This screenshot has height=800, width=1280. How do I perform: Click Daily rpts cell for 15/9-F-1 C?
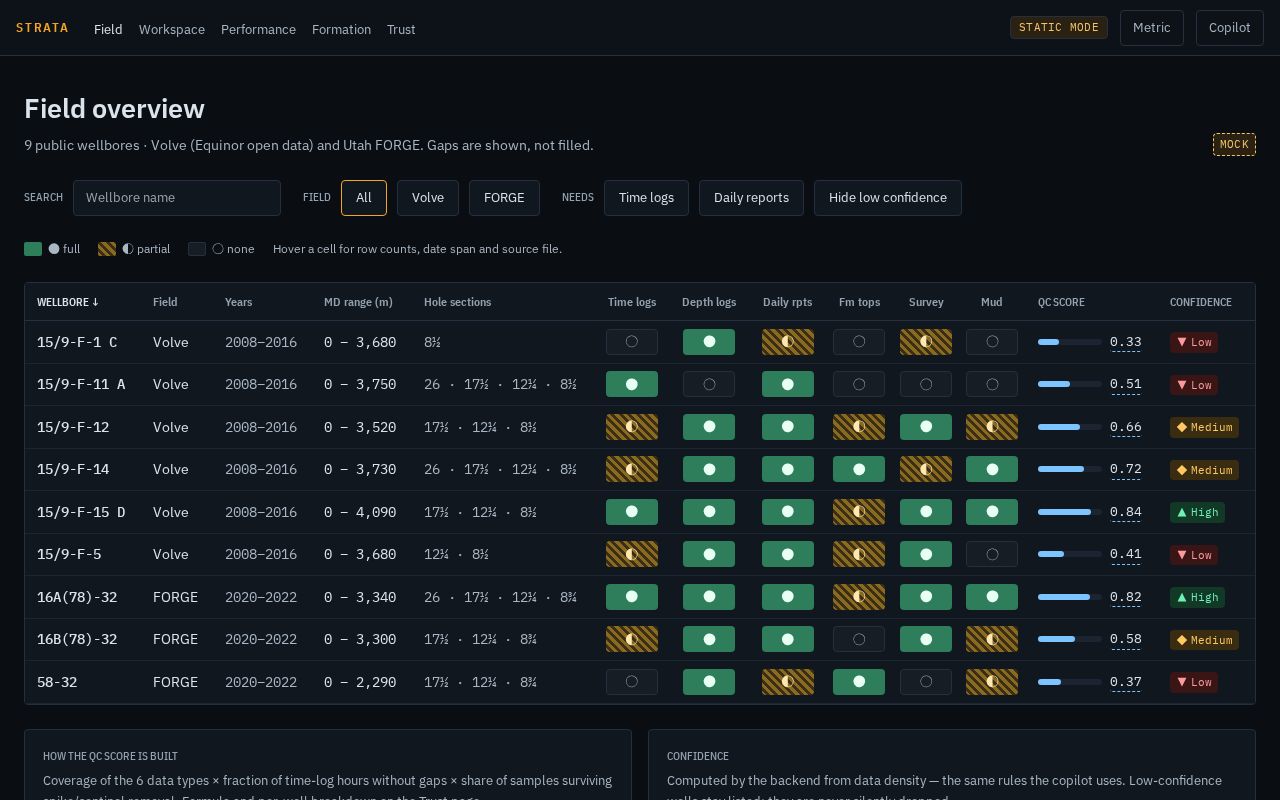tap(788, 342)
